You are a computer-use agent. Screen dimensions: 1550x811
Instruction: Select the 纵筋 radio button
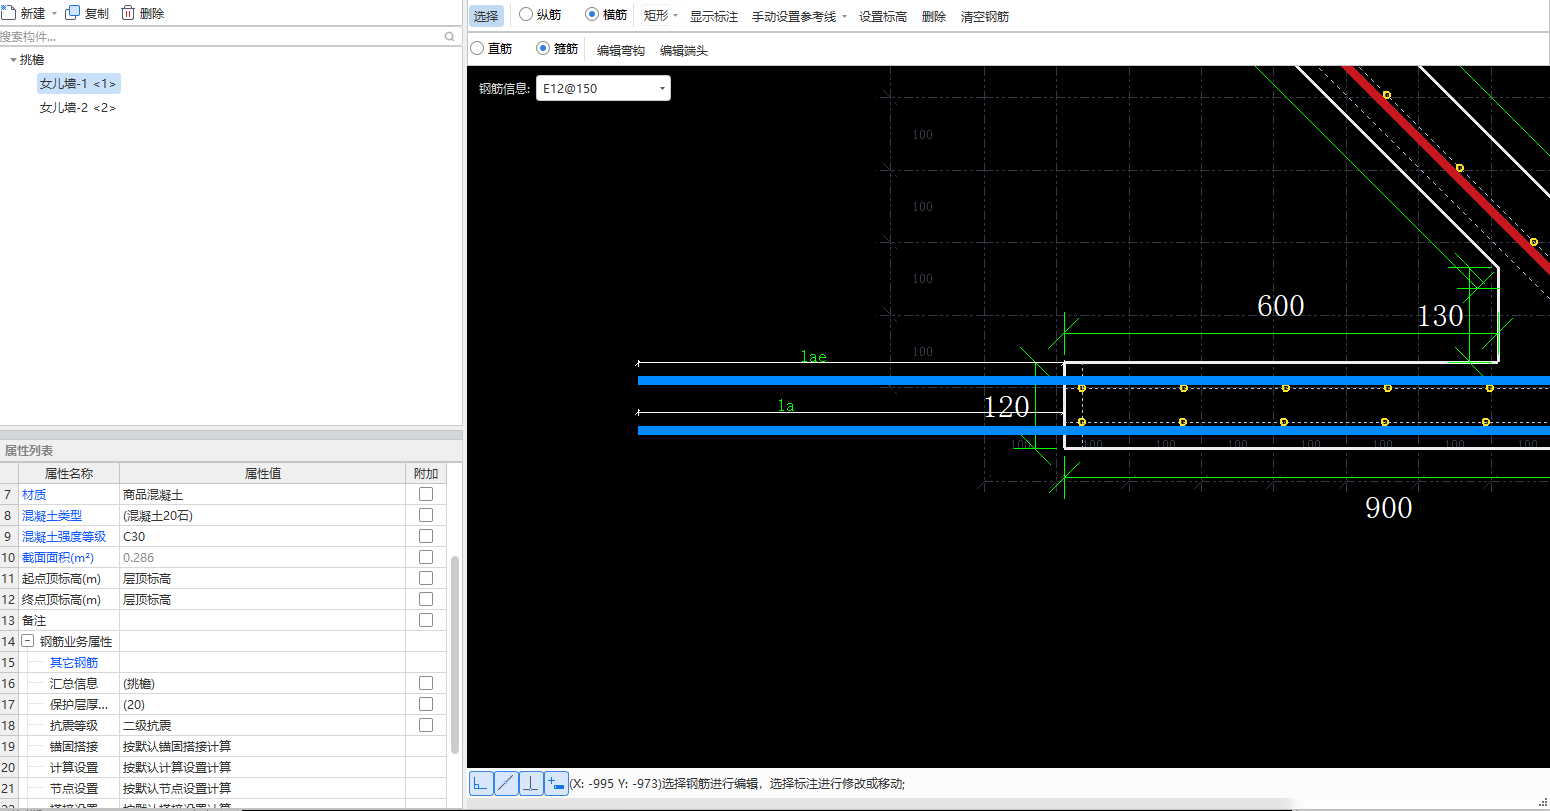[x=526, y=15]
